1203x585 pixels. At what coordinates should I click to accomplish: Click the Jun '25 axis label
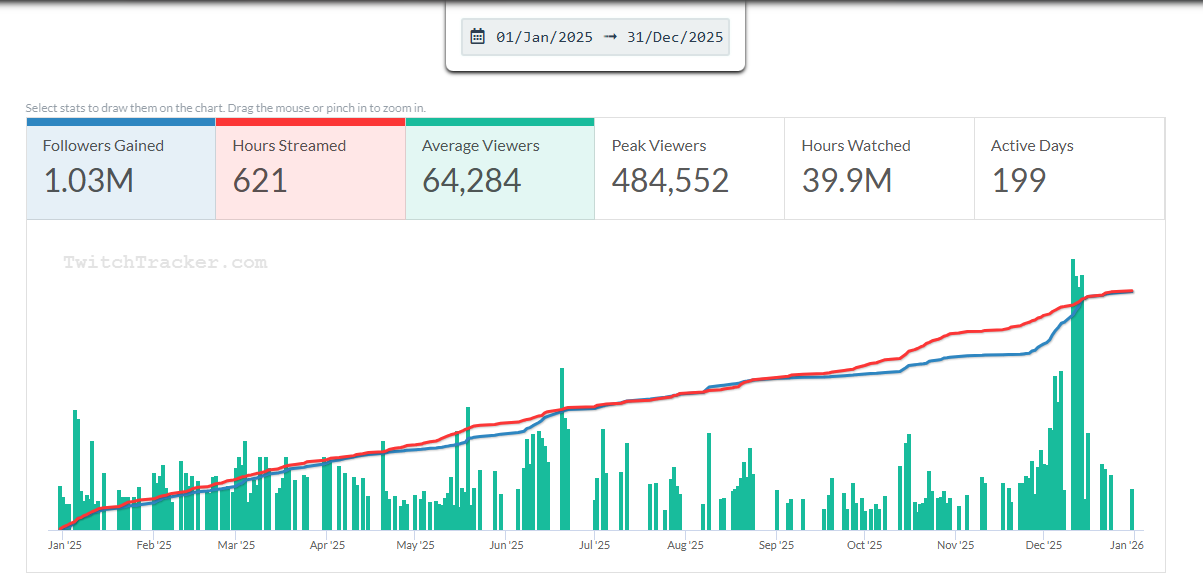click(x=506, y=545)
